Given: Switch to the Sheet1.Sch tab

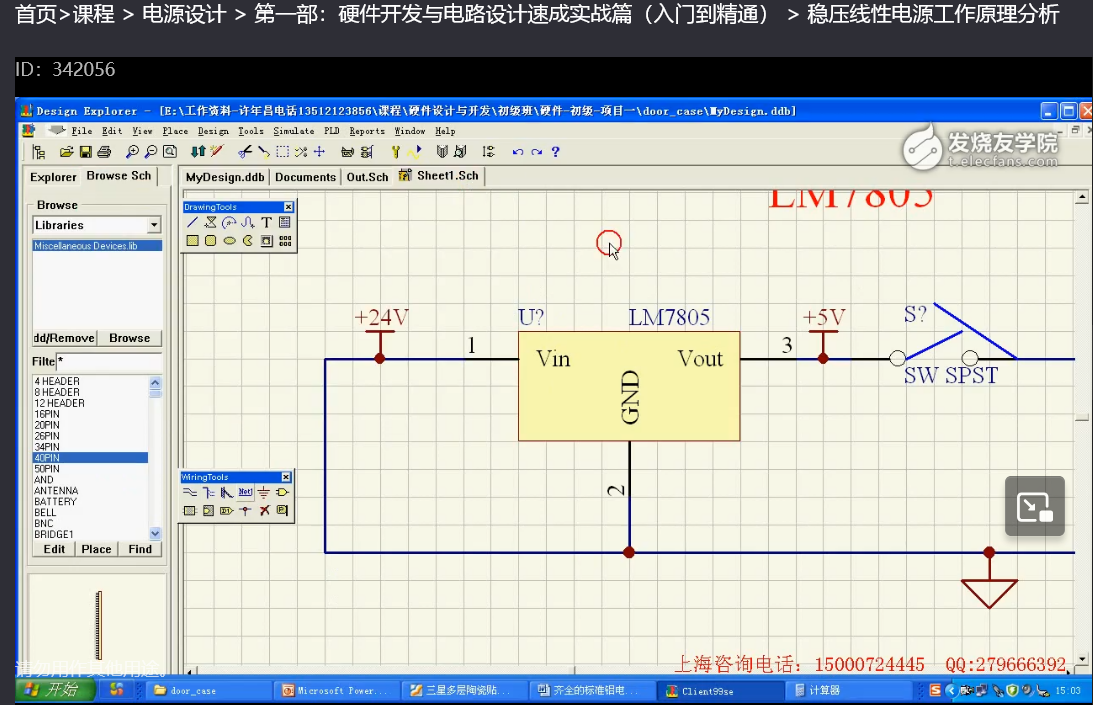Looking at the screenshot, I should point(447,176).
